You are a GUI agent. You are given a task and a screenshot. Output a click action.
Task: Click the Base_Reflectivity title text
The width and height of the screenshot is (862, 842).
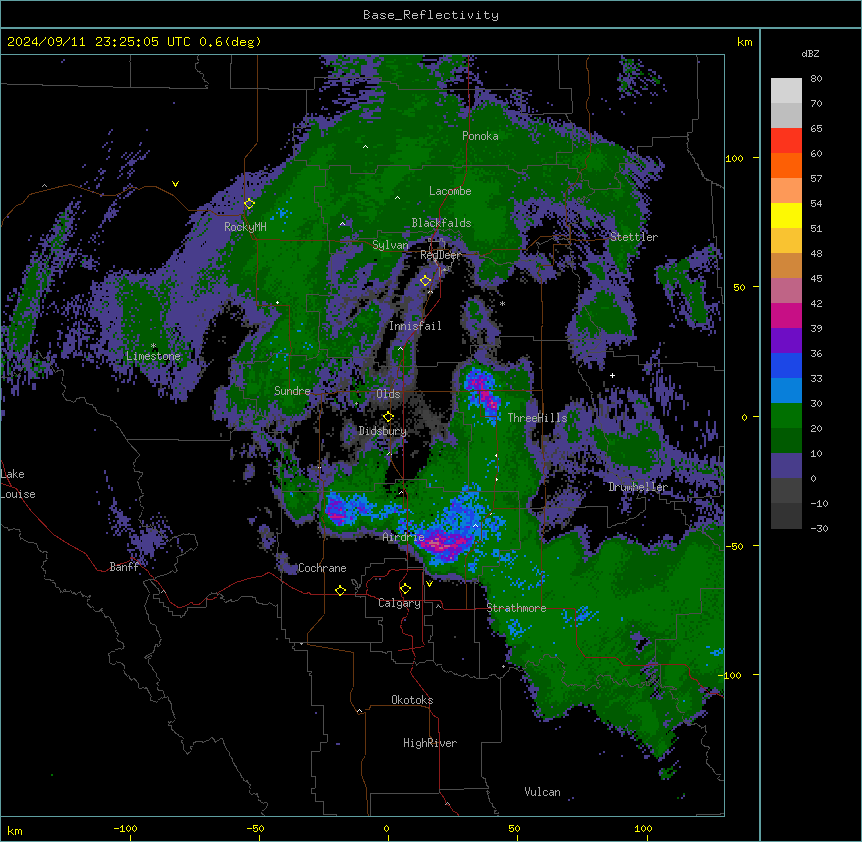(x=431, y=15)
